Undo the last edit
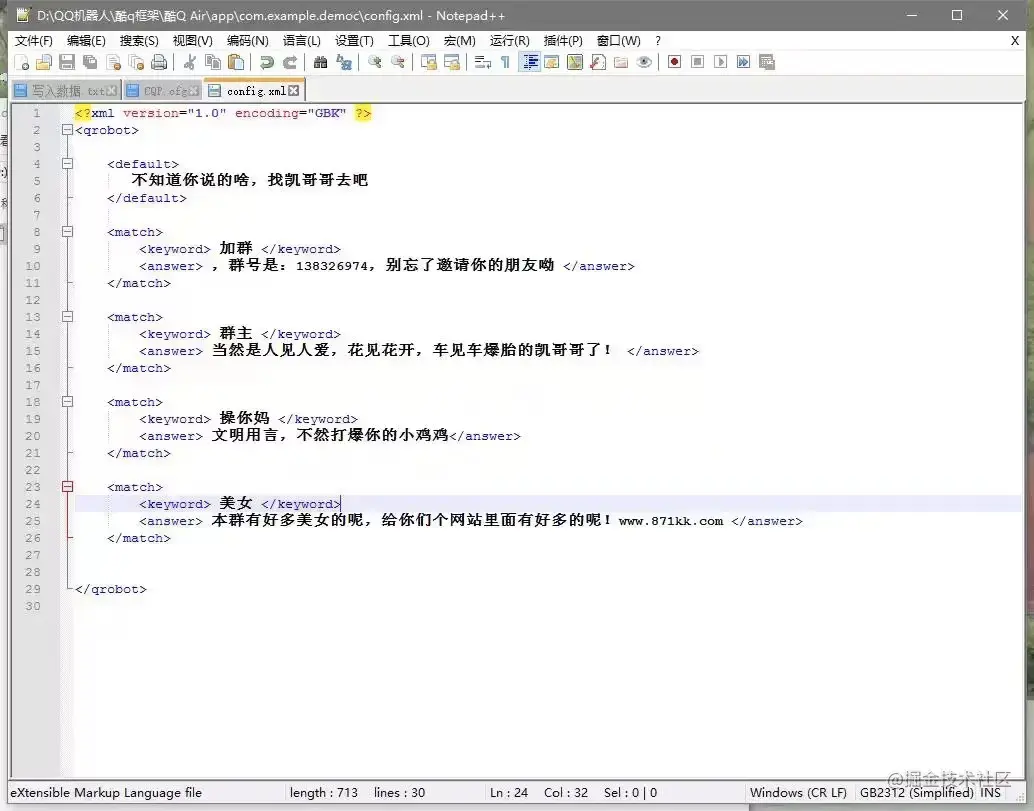This screenshot has height=811, width=1034. [x=266, y=63]
